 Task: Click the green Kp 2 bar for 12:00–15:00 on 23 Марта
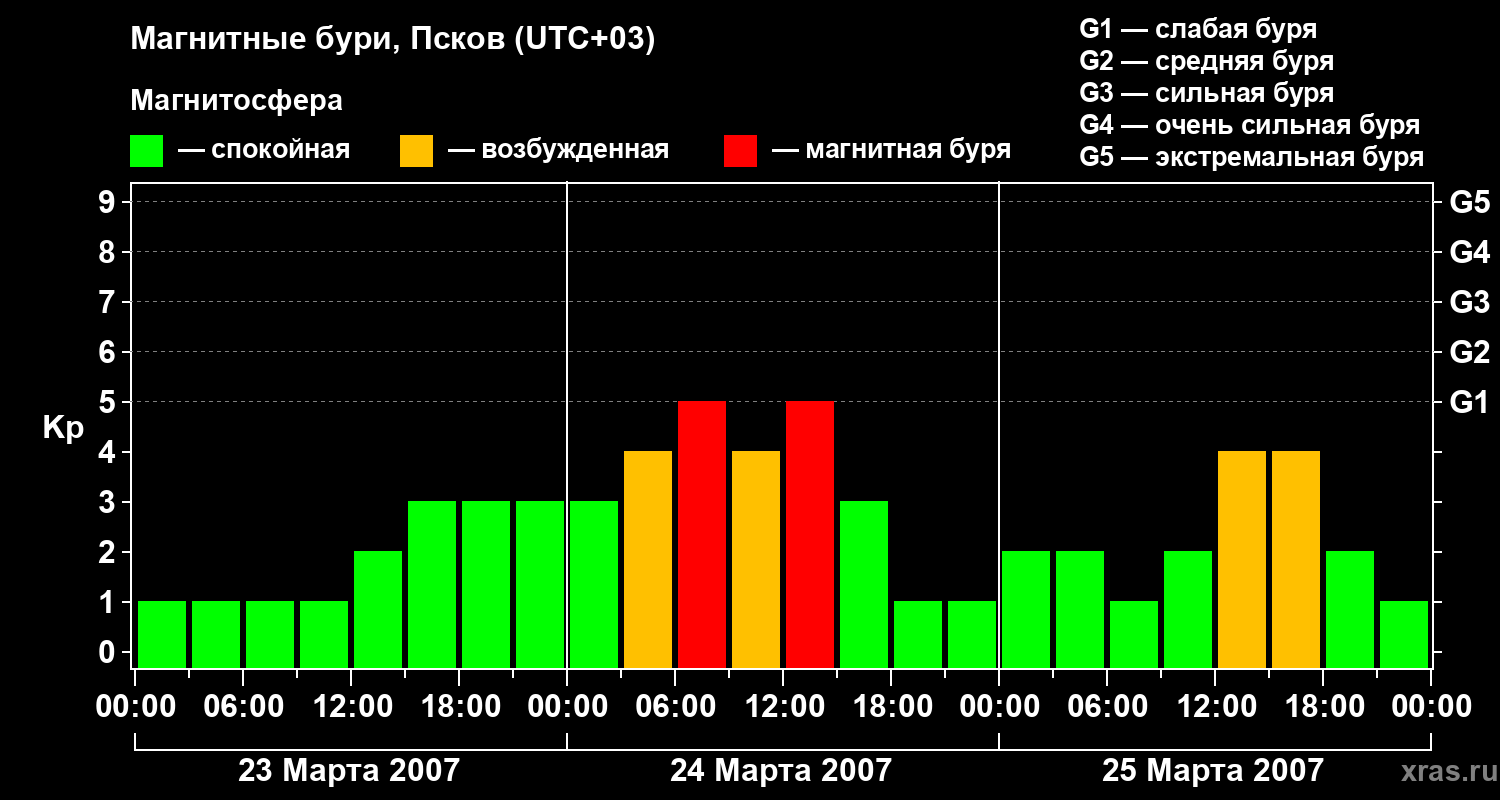[x=378, y=609]
